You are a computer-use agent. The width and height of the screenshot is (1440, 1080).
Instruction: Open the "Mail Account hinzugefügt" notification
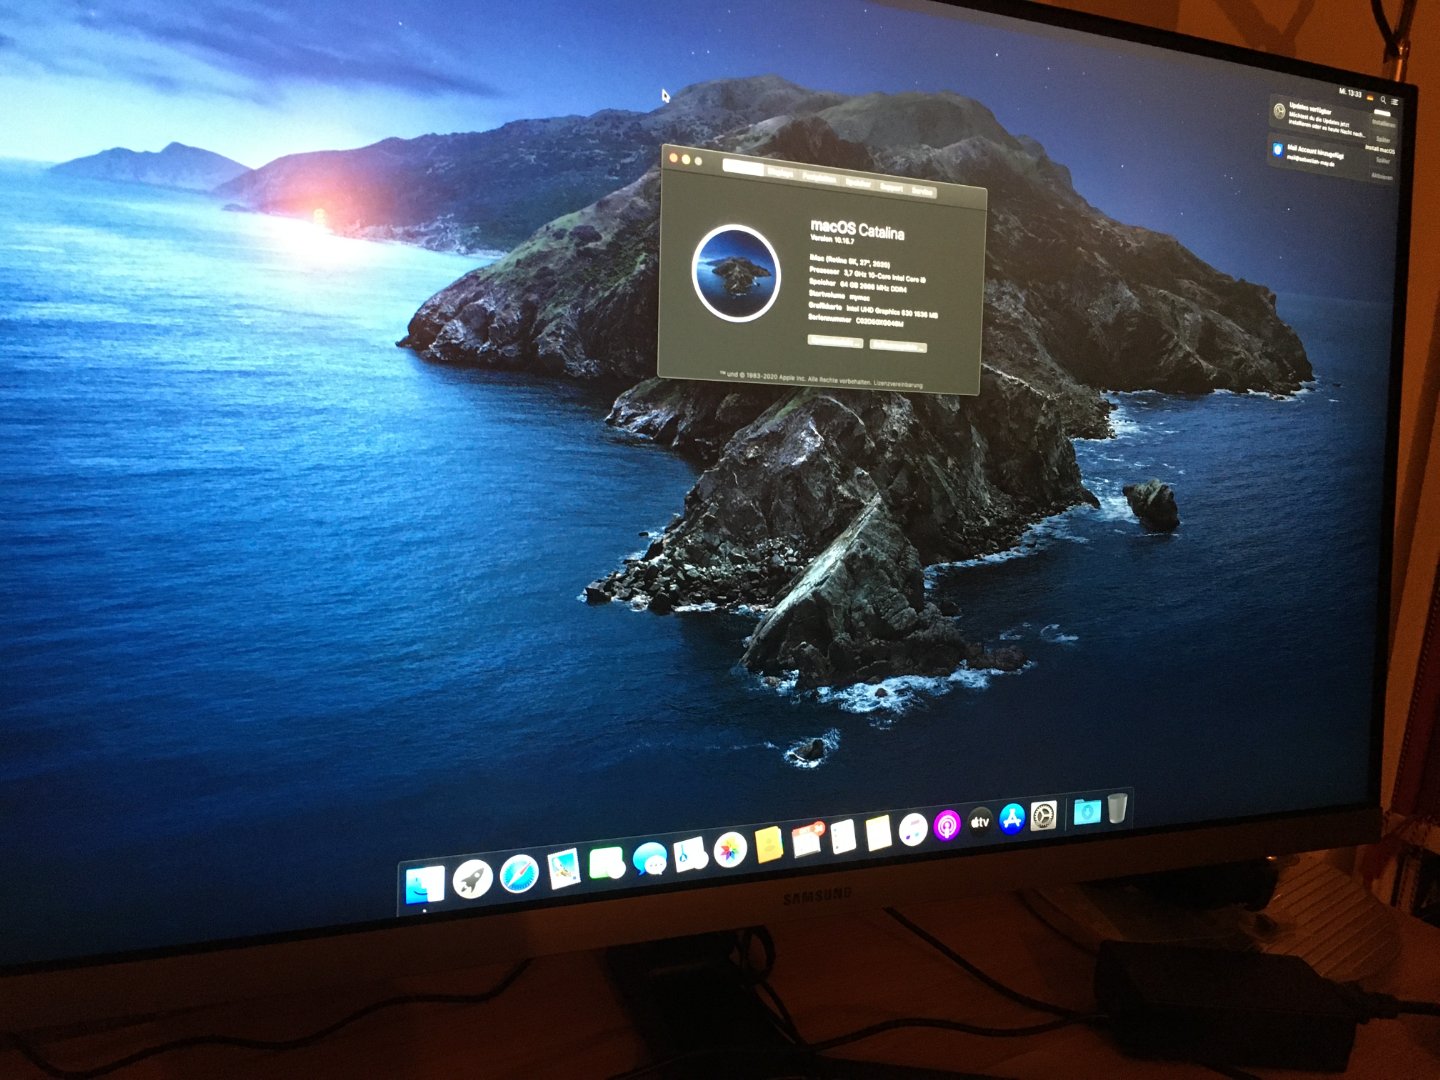(1331, 159)
